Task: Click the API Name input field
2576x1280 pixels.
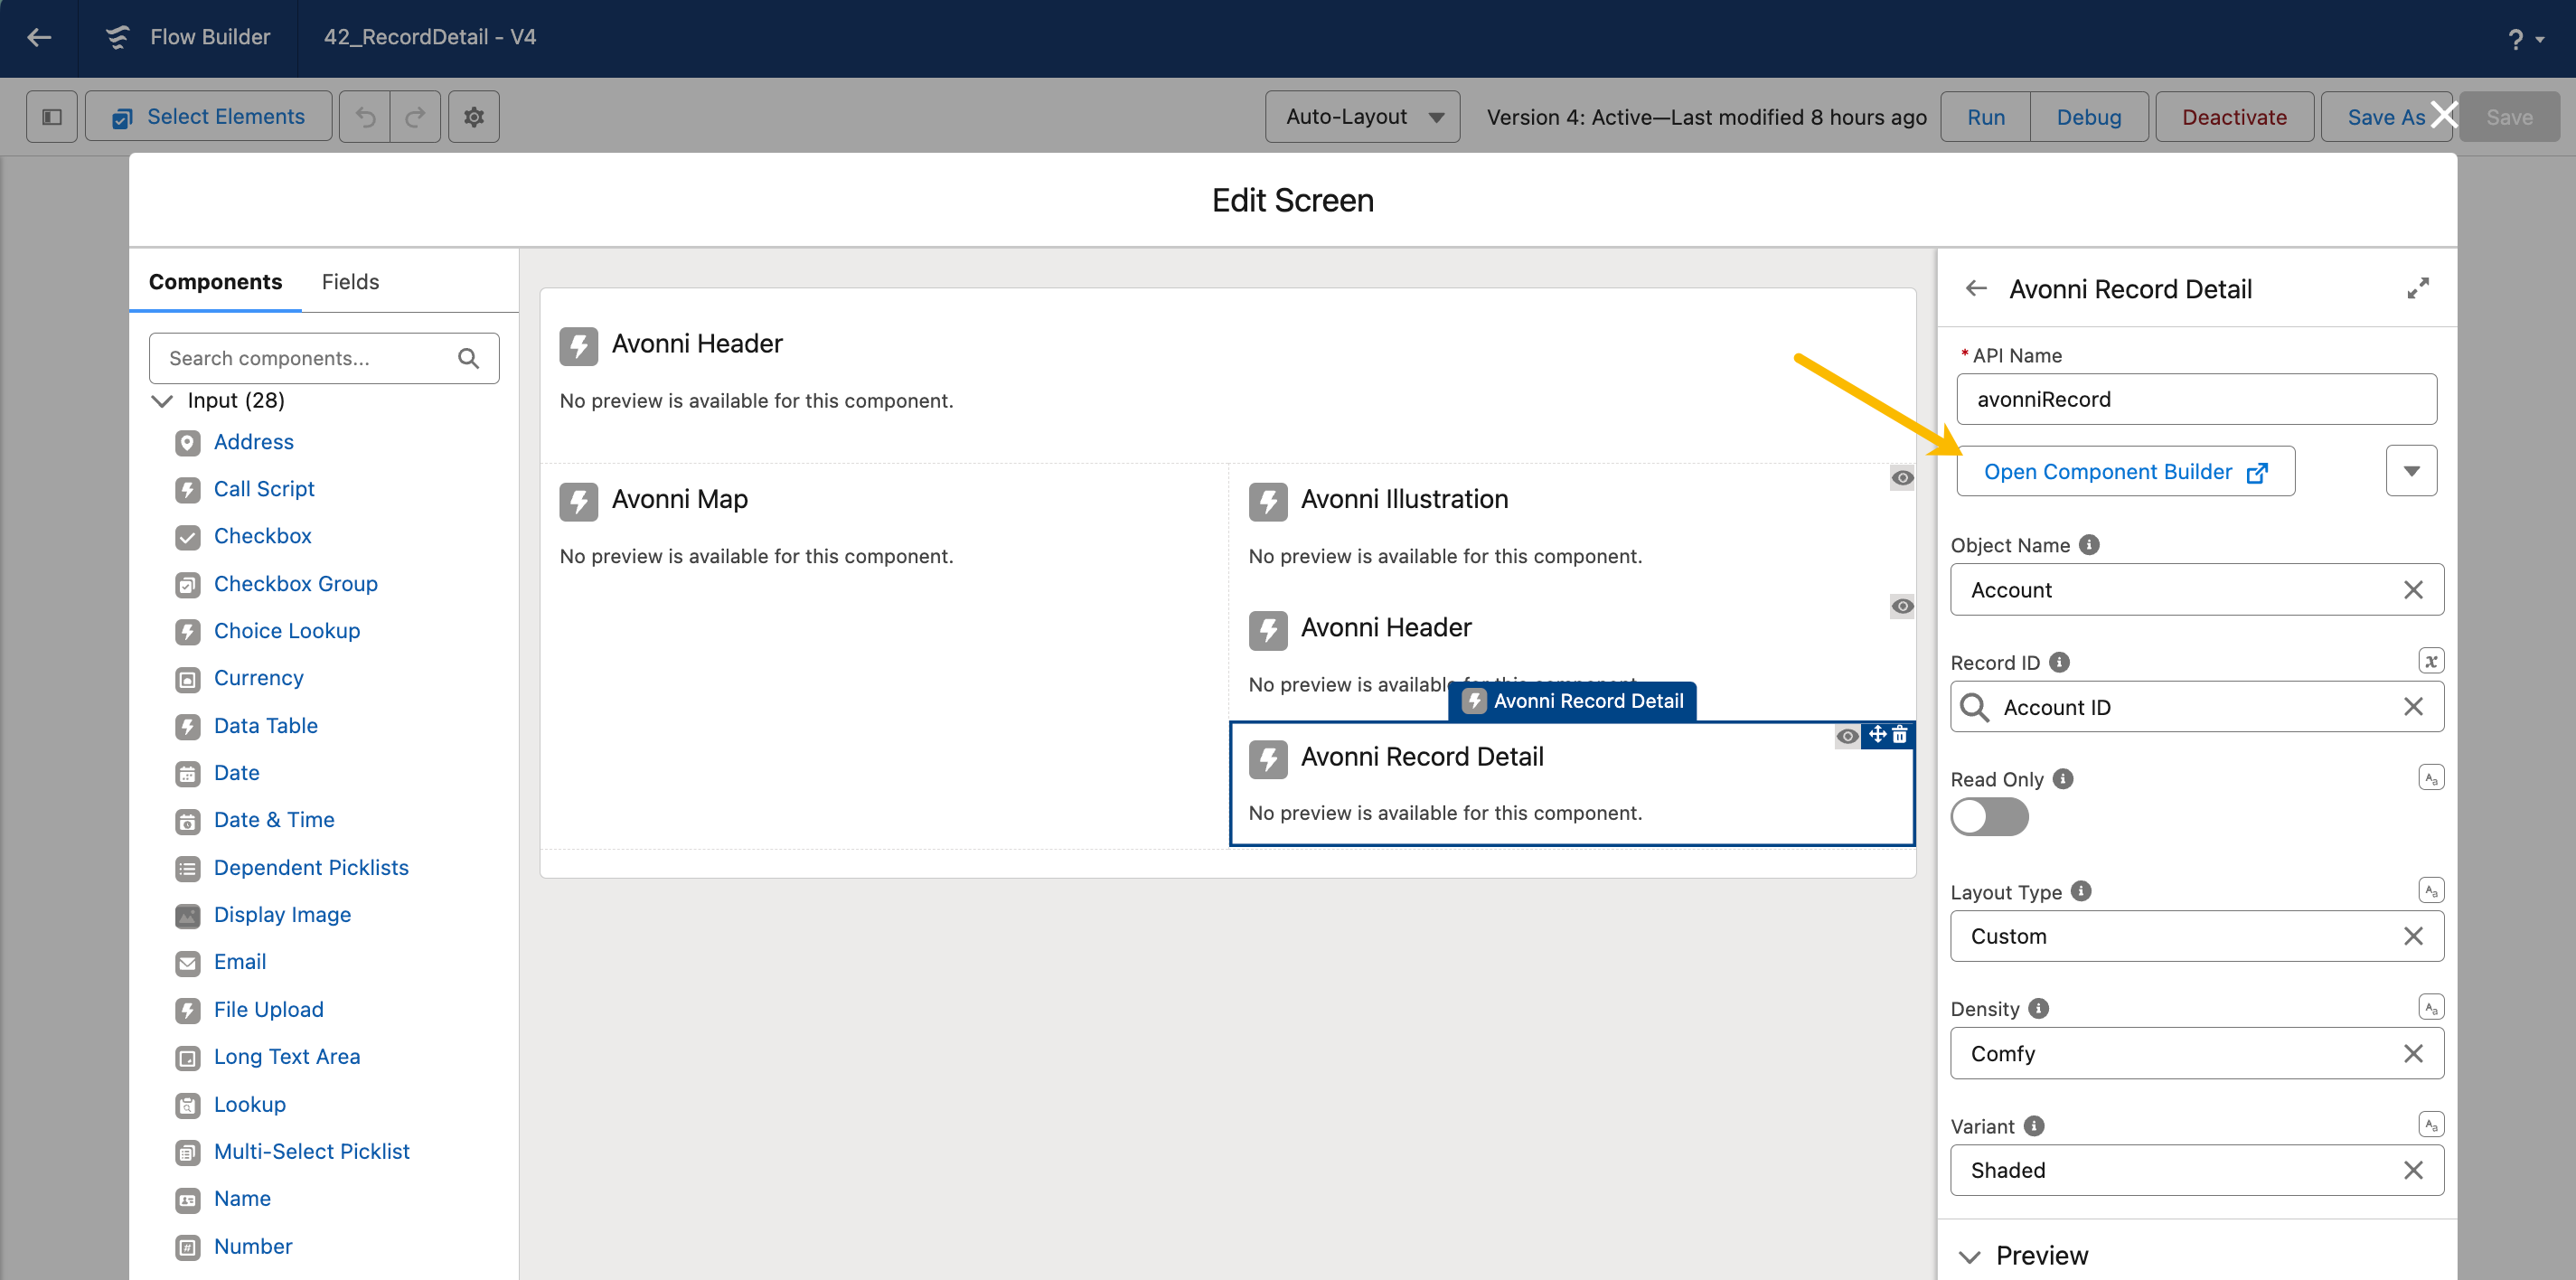Action: coord(2196,399)
